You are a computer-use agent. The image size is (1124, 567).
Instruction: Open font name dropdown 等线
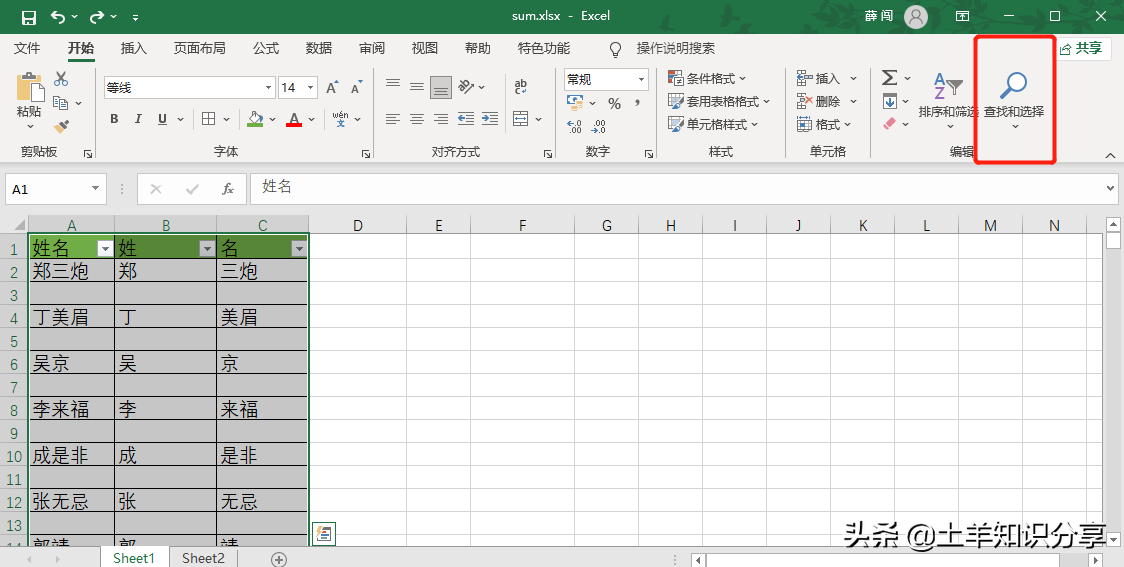(x=269, y=88)
